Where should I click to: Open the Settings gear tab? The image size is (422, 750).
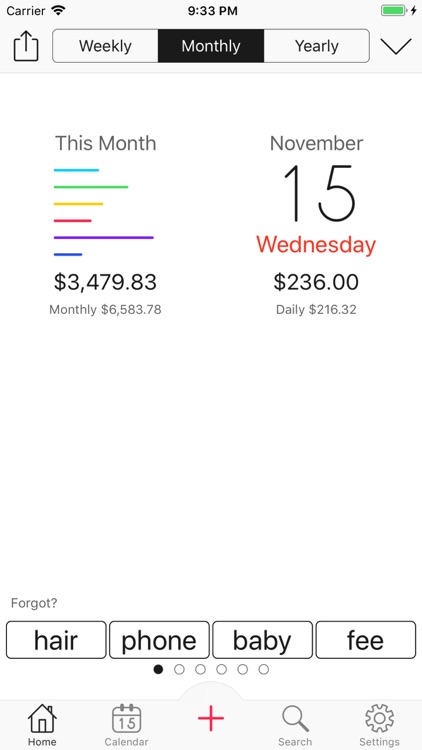click(x=379, y=718)
